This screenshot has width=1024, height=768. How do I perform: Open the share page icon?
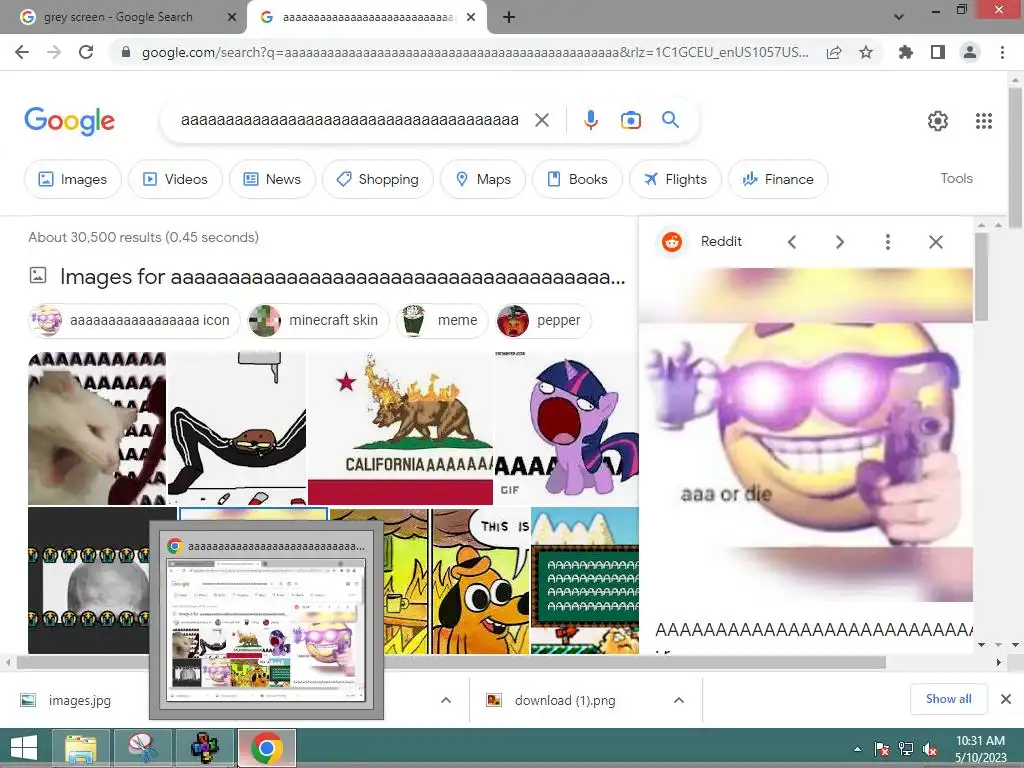834,52
